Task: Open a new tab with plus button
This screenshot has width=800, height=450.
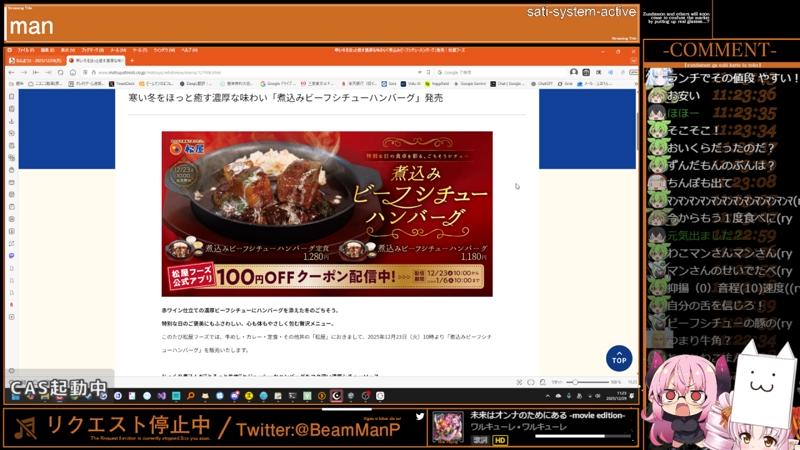Action: 132,61
